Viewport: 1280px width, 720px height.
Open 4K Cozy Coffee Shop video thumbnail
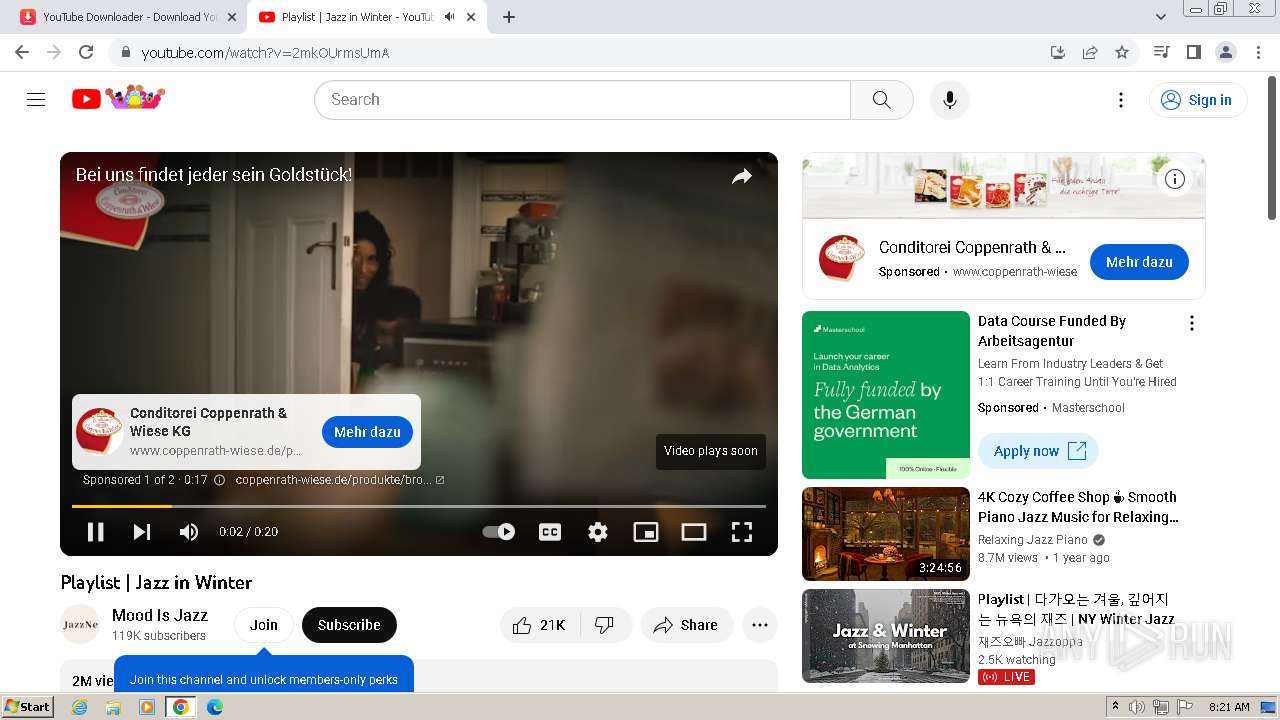(886, 534)
